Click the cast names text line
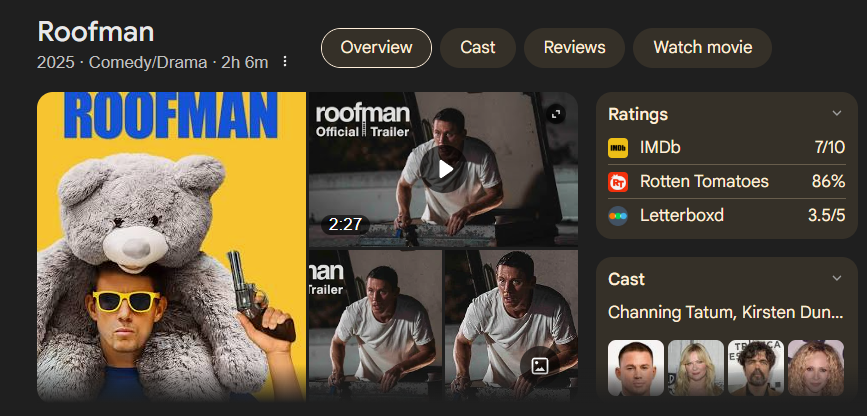The height and width of the screenshot is (416, 867). coord(725,313)
